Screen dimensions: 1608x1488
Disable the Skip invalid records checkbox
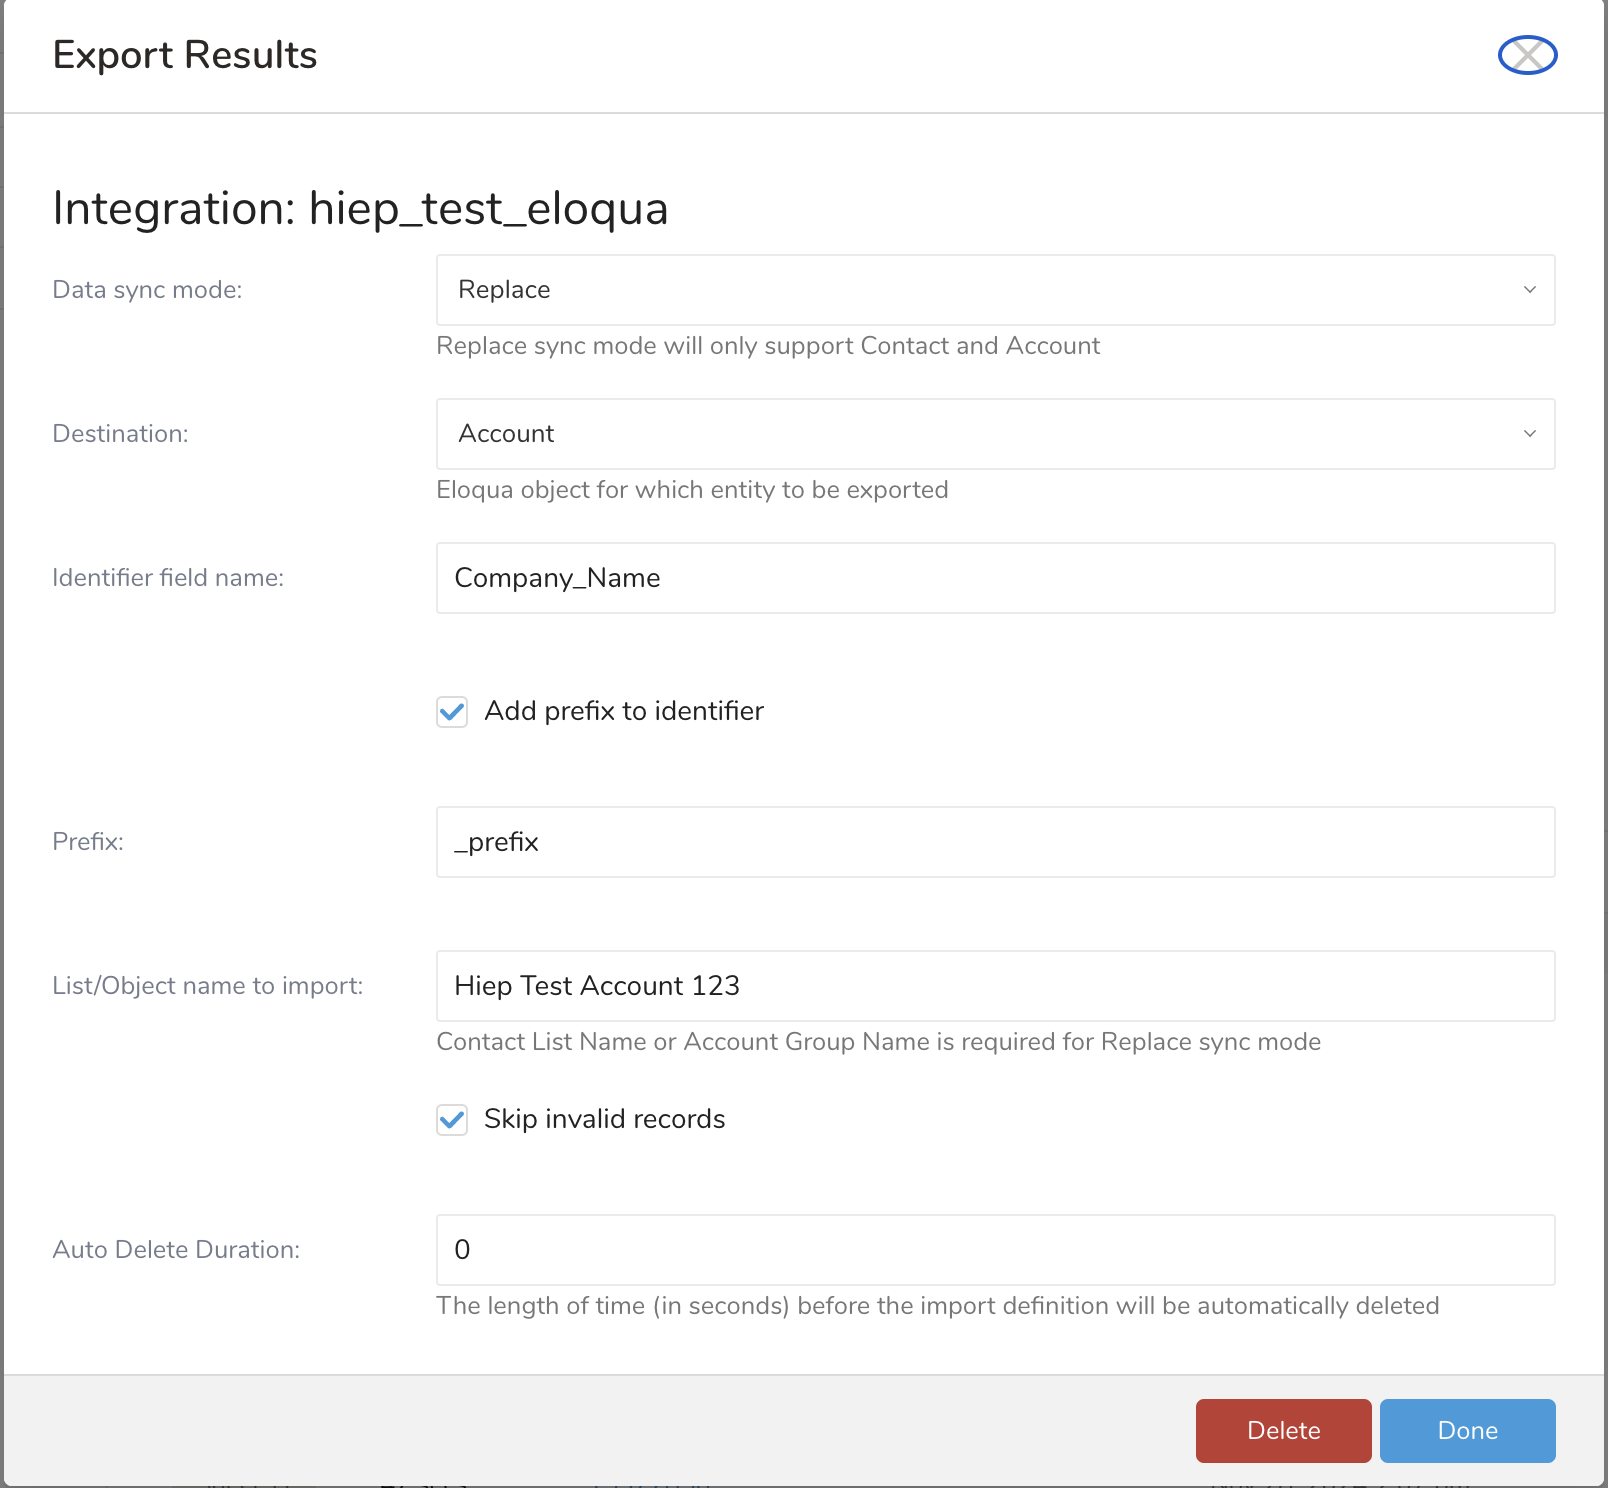pyautogui.click(x=452, y=1119)
